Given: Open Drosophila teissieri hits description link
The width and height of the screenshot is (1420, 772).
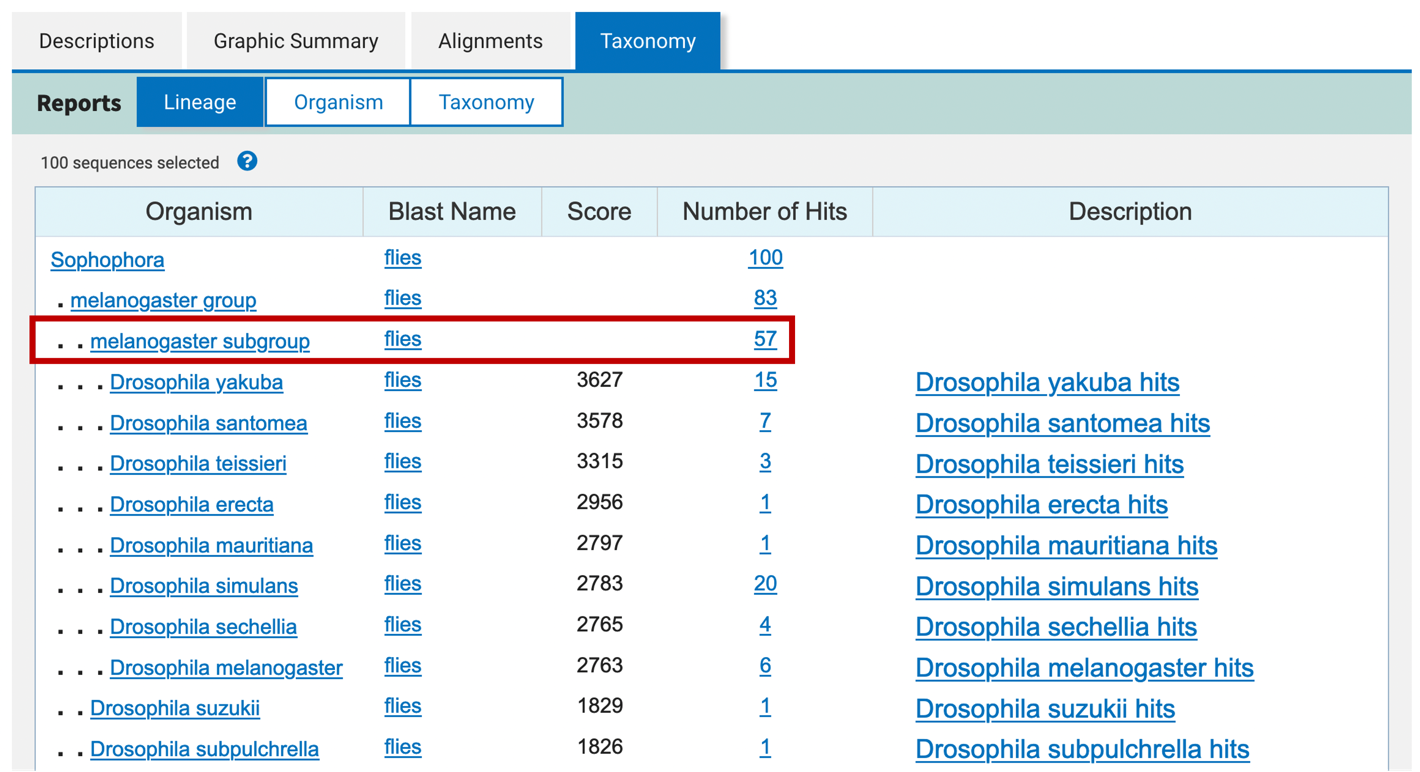Looking at the screenshot, I should pos(1049,464).
